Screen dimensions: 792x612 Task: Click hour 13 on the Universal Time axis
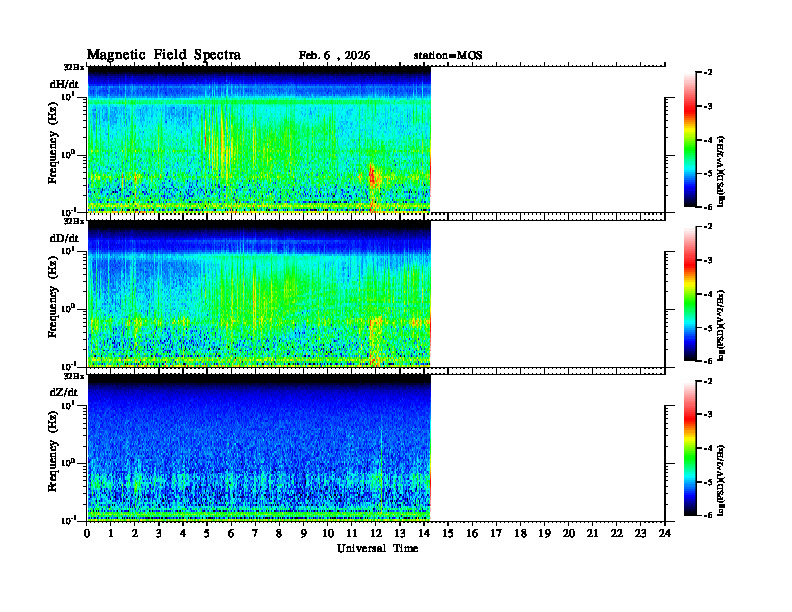tap(400, 534)
